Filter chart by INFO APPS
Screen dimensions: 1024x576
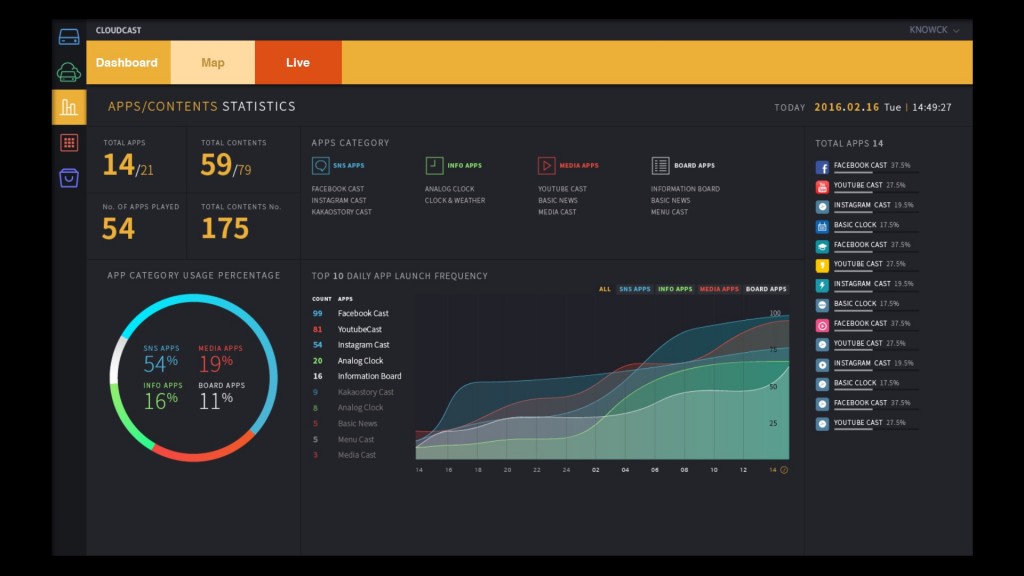click(675, 289)
